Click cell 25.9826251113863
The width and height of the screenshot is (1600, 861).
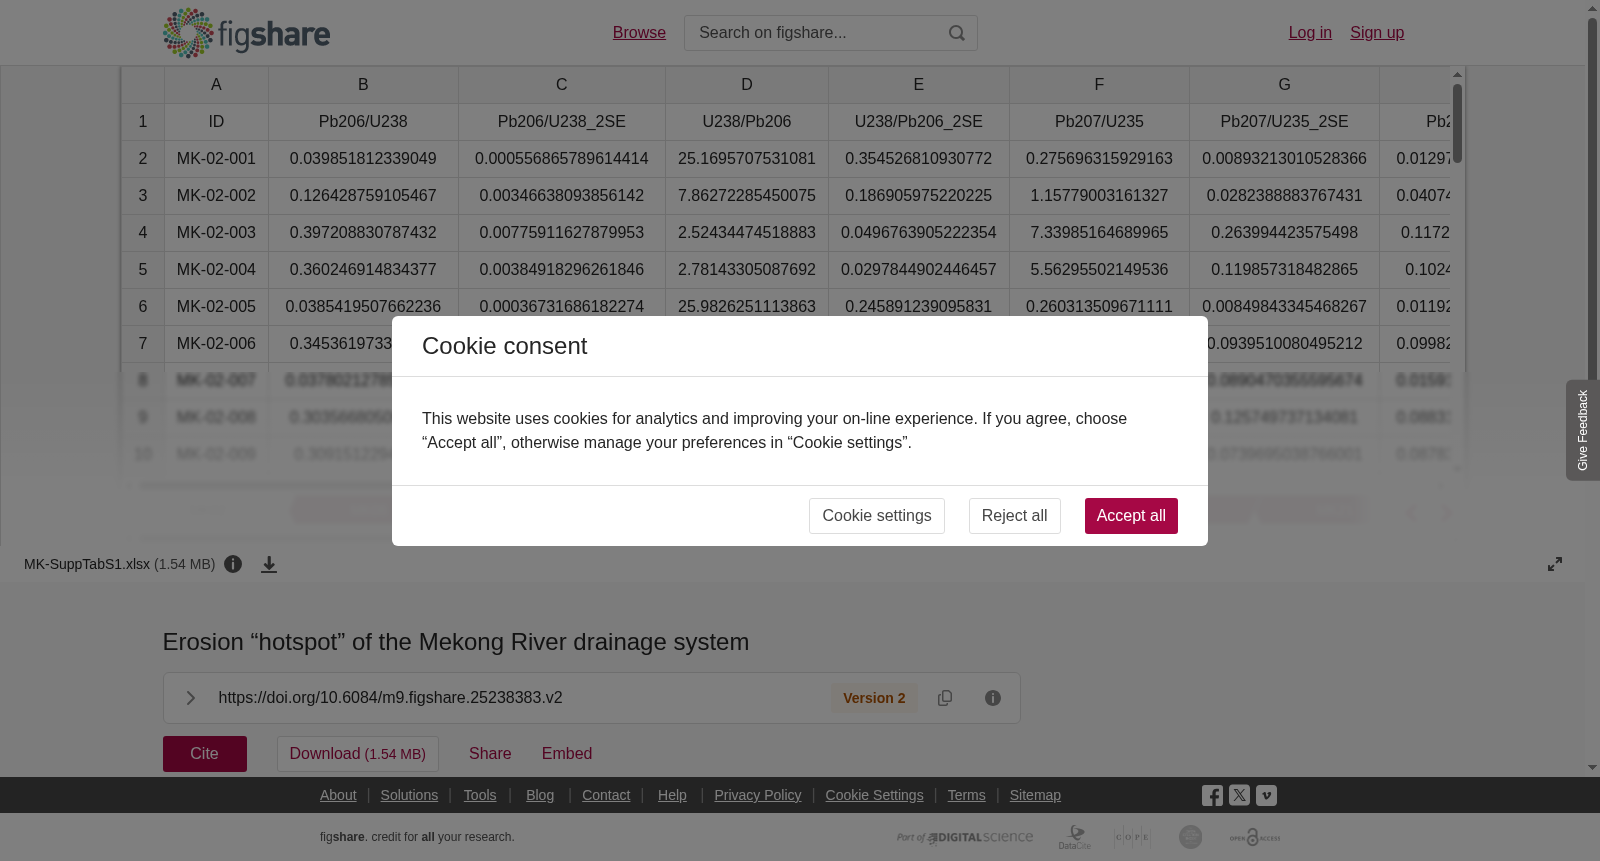[x=747, y=307]
